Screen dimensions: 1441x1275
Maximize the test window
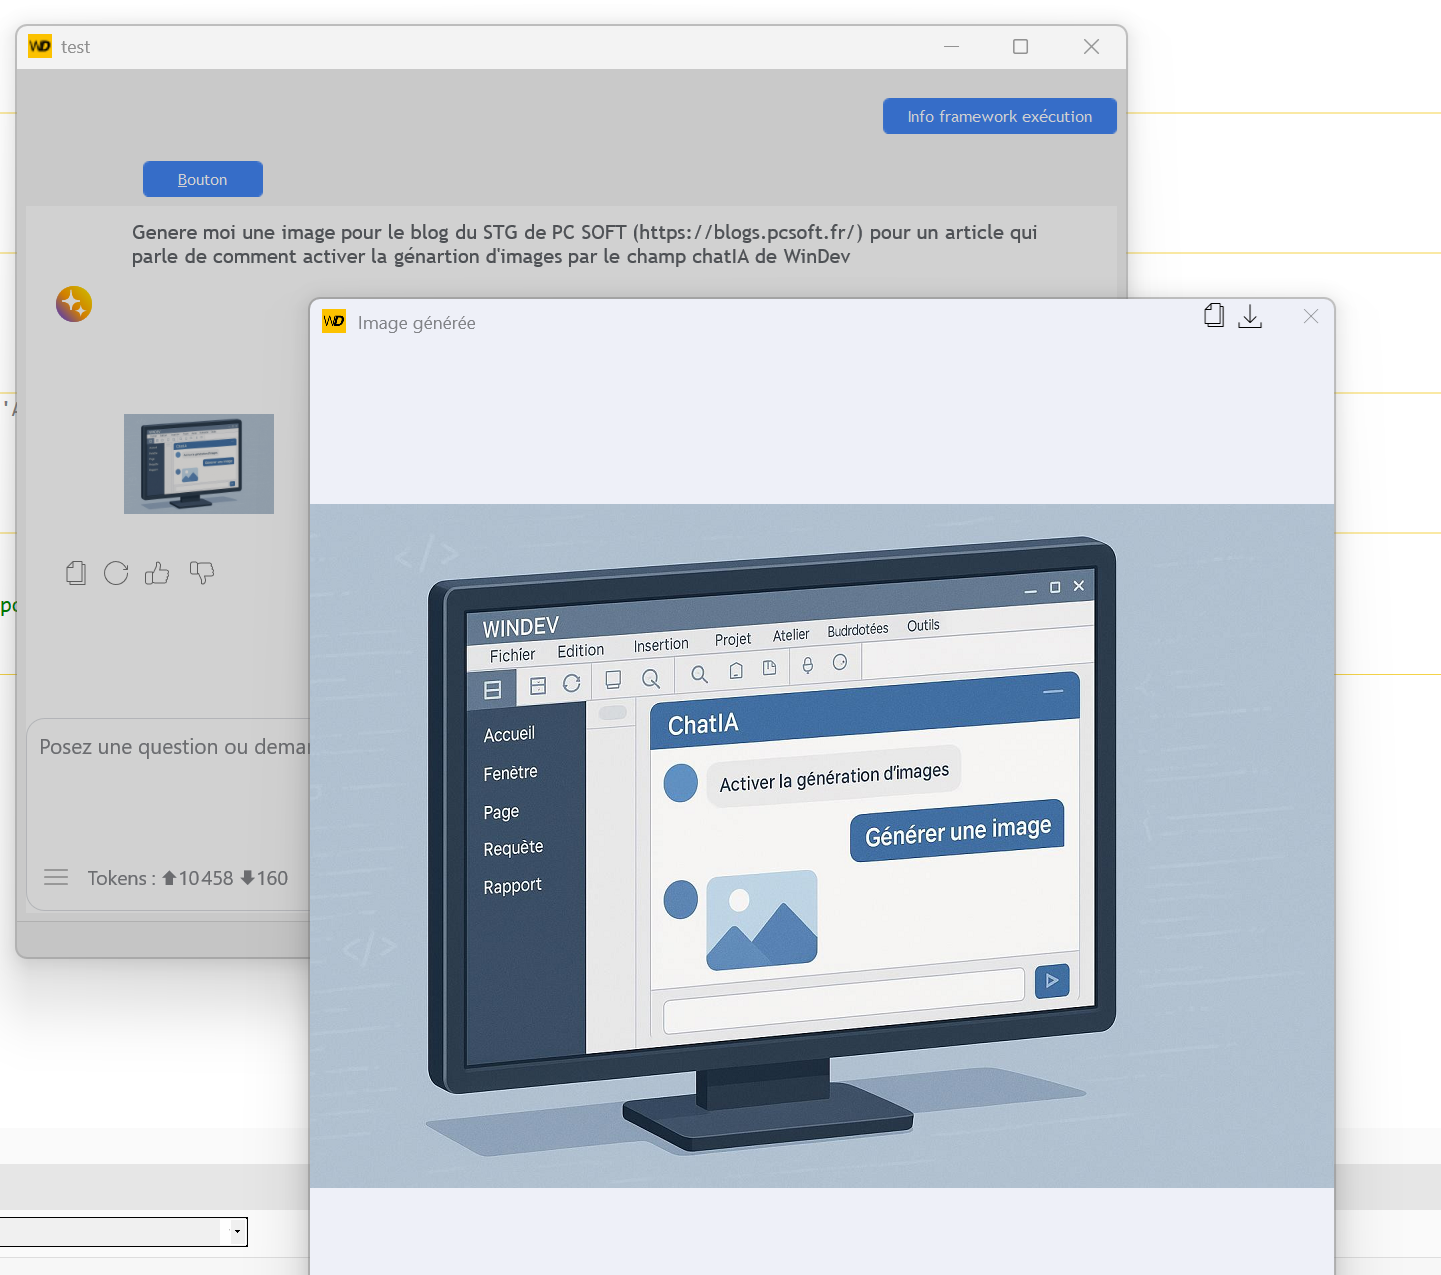pos(1020,47)
